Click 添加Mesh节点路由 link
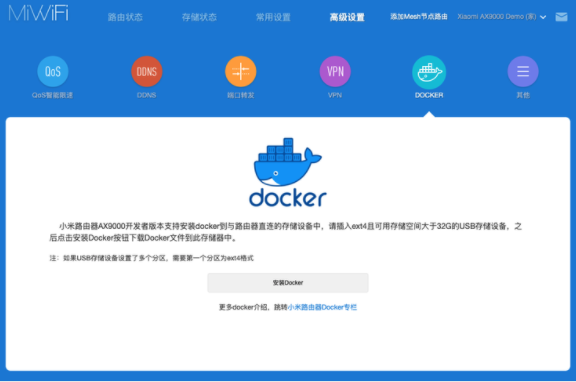The image size is (576, 382). click(x=419, y=17)
